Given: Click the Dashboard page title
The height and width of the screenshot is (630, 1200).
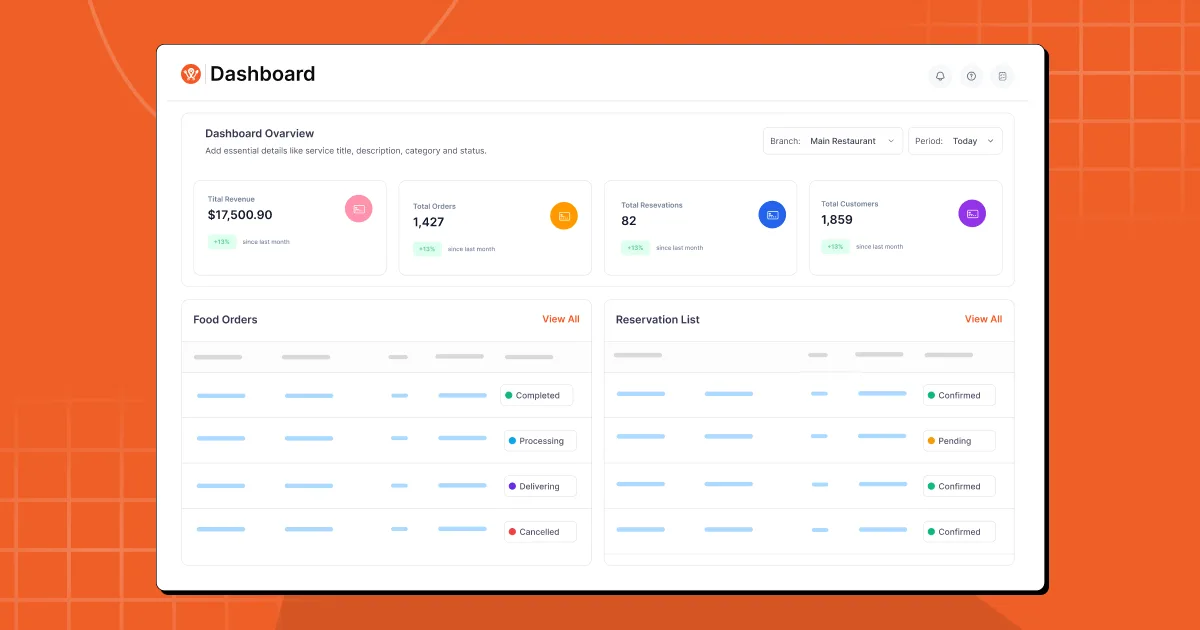Looking at the screenshot, I should click(x=262, y=74).
